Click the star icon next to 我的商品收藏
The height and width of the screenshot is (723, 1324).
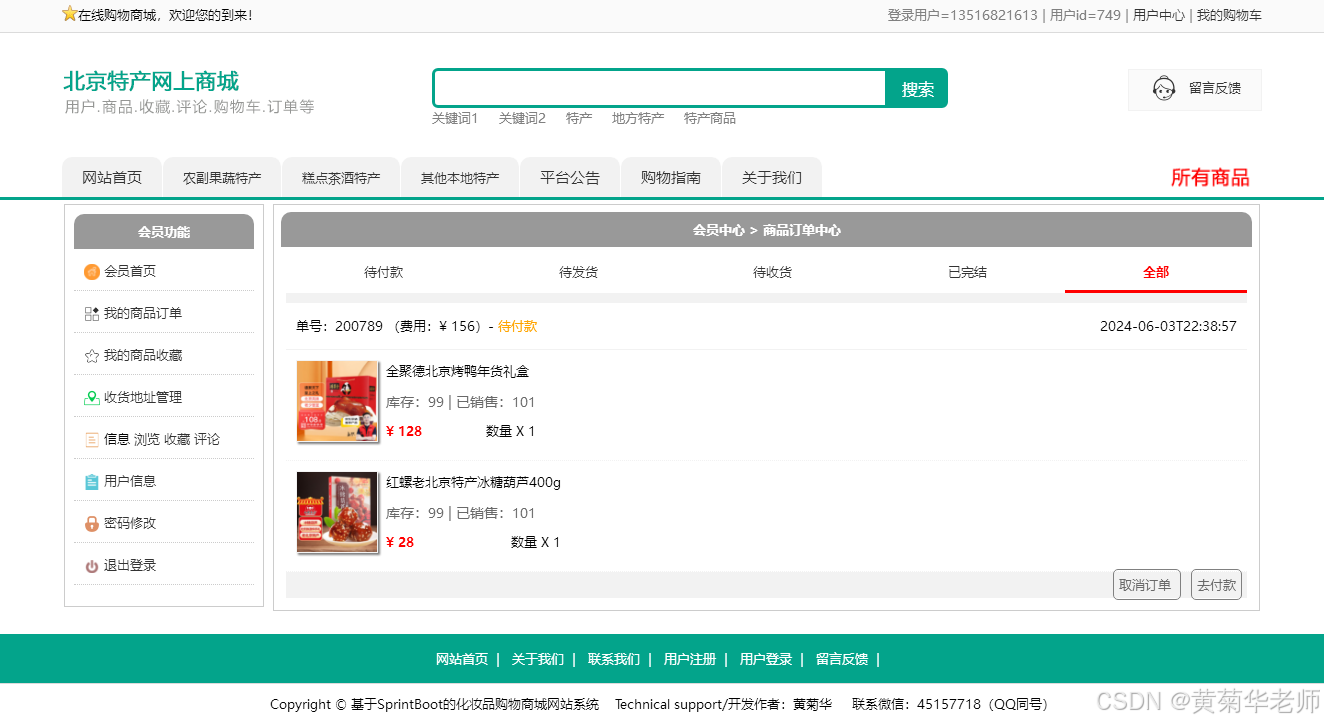(92, 356)
